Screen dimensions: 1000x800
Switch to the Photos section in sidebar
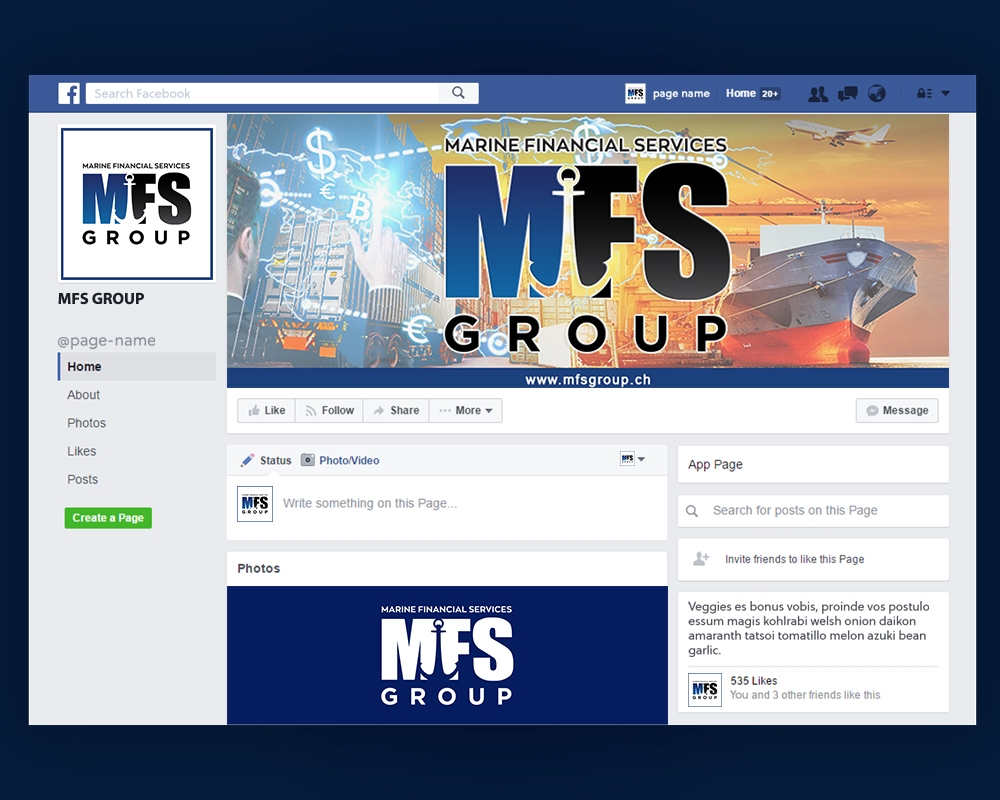click(86, 423)
